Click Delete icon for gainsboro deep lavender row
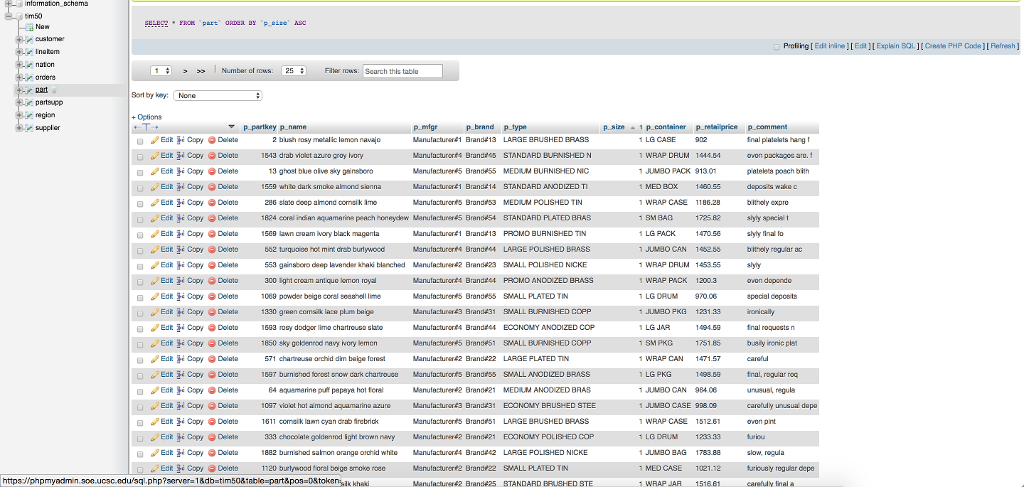Screen dimensions: 1024x487 click(212, 265)
